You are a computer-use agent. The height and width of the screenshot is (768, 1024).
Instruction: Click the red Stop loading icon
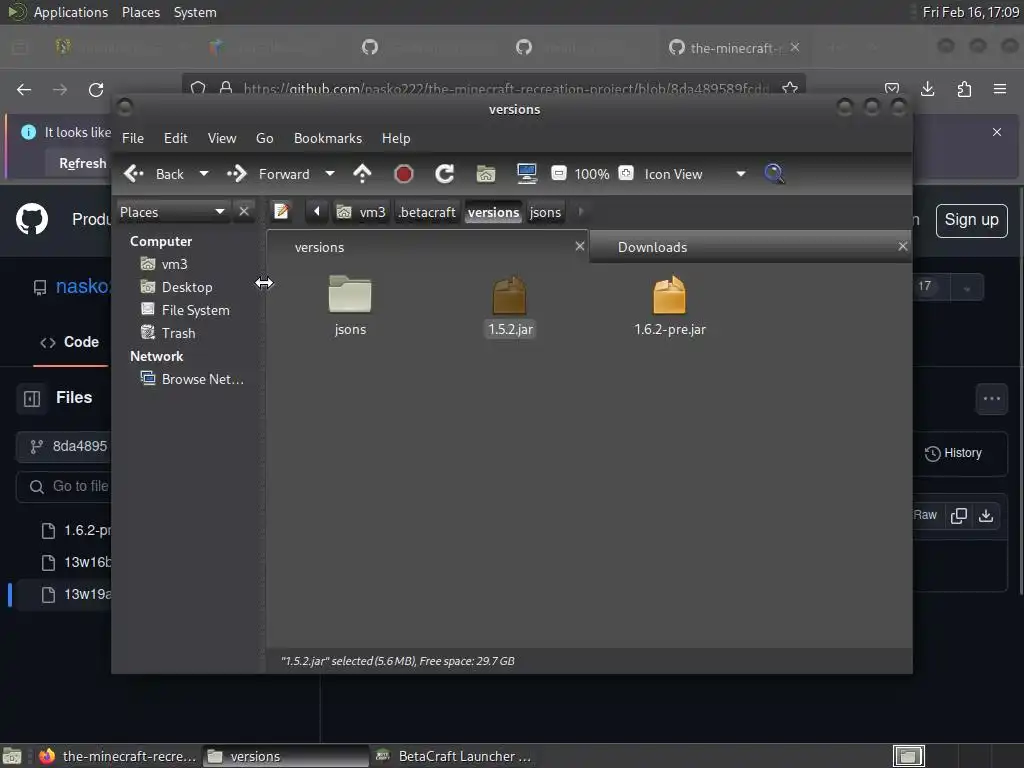404,174
